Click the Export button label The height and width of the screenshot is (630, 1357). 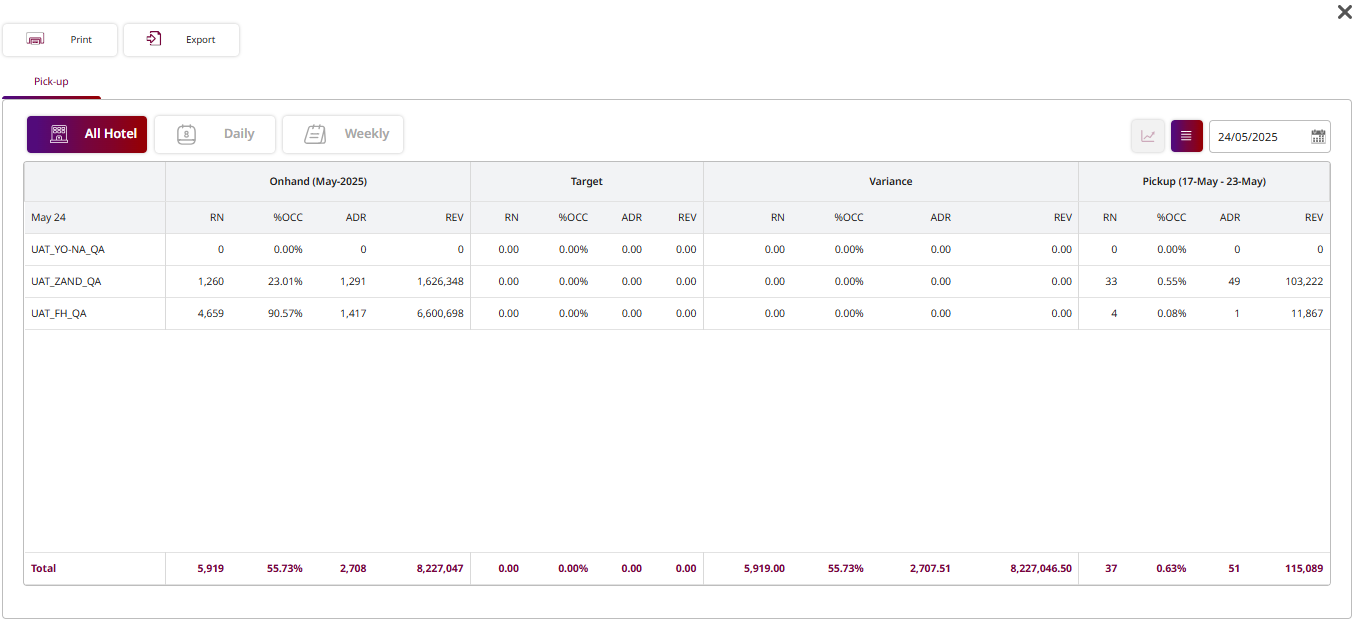click(201, 40)
